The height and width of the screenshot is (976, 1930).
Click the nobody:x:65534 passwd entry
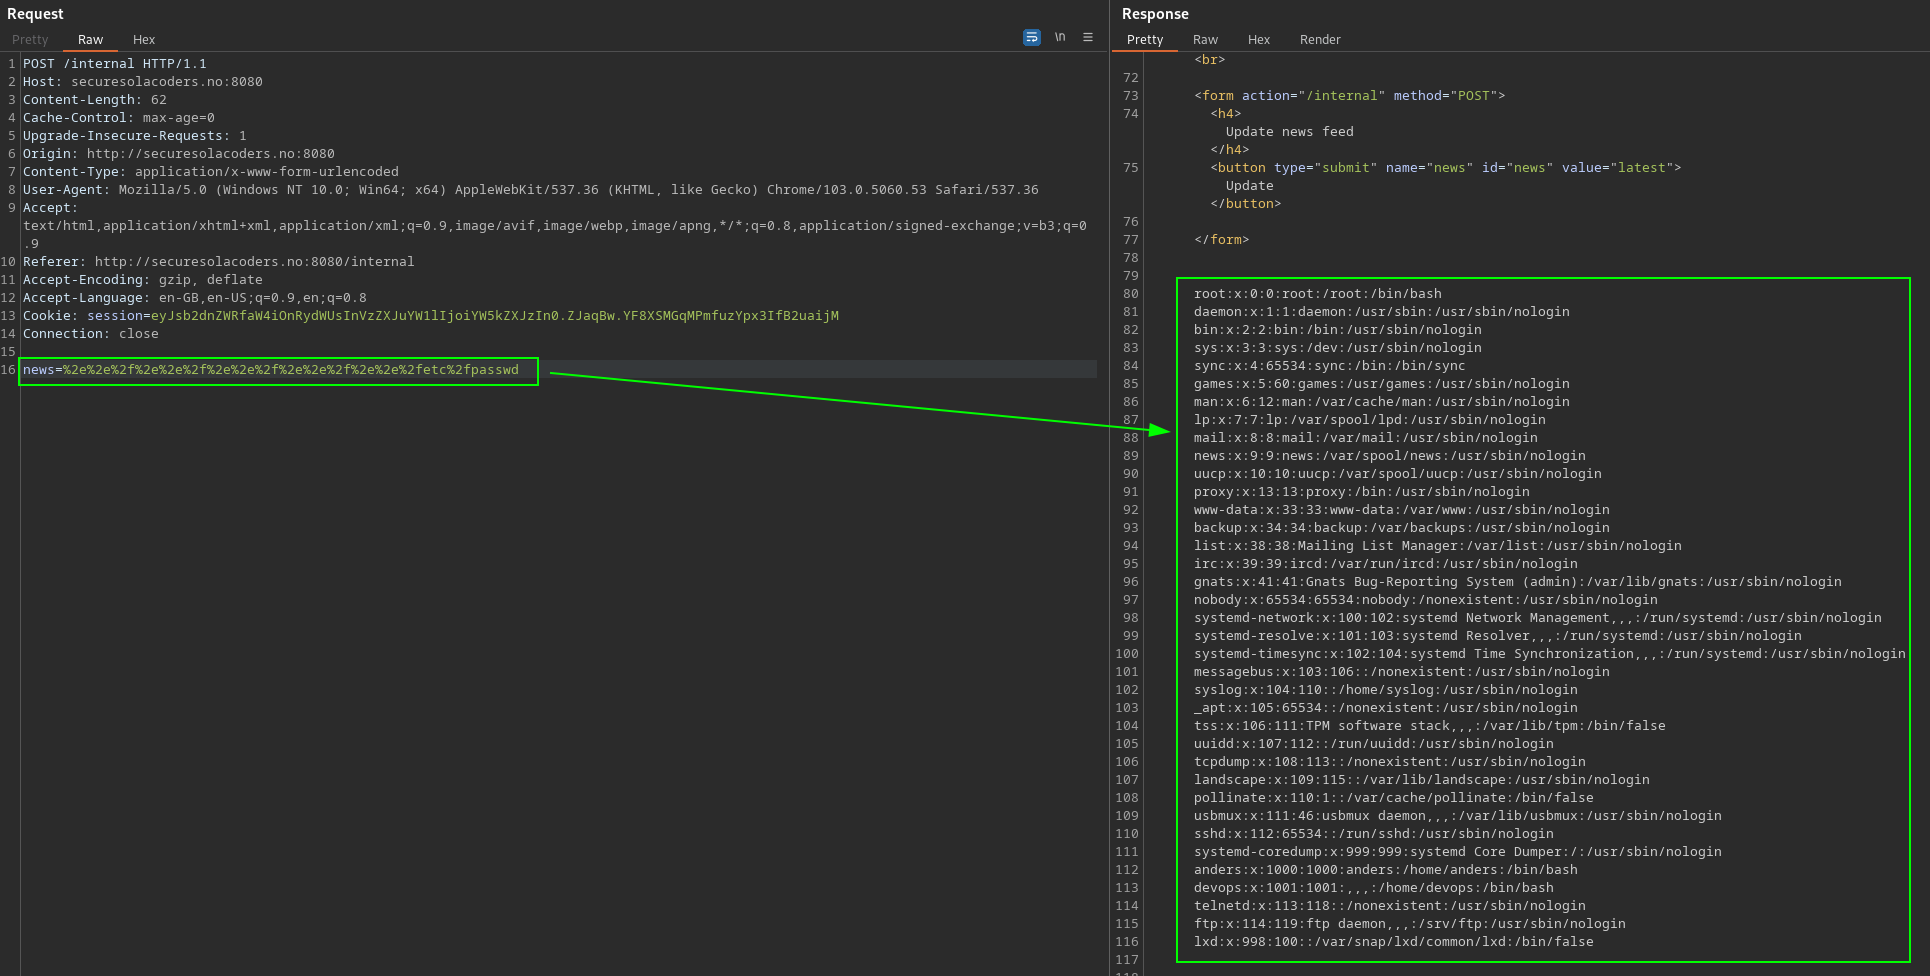pyautogui.click(x=1426, y=600)
